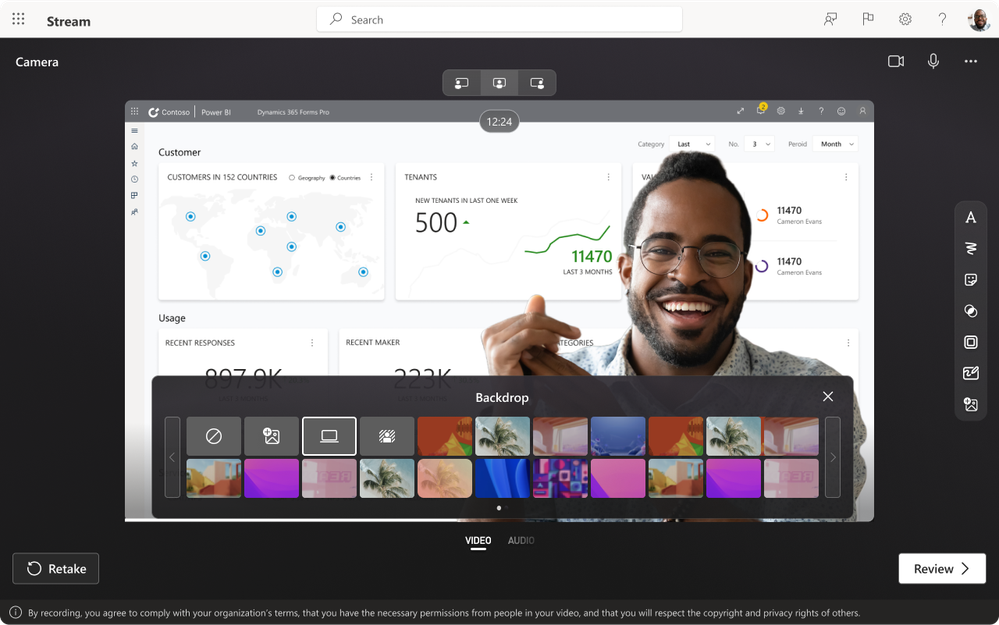Click the home icon in dashboard sidebar
Viewport: 999px width, 625px height.
(134, 147)
